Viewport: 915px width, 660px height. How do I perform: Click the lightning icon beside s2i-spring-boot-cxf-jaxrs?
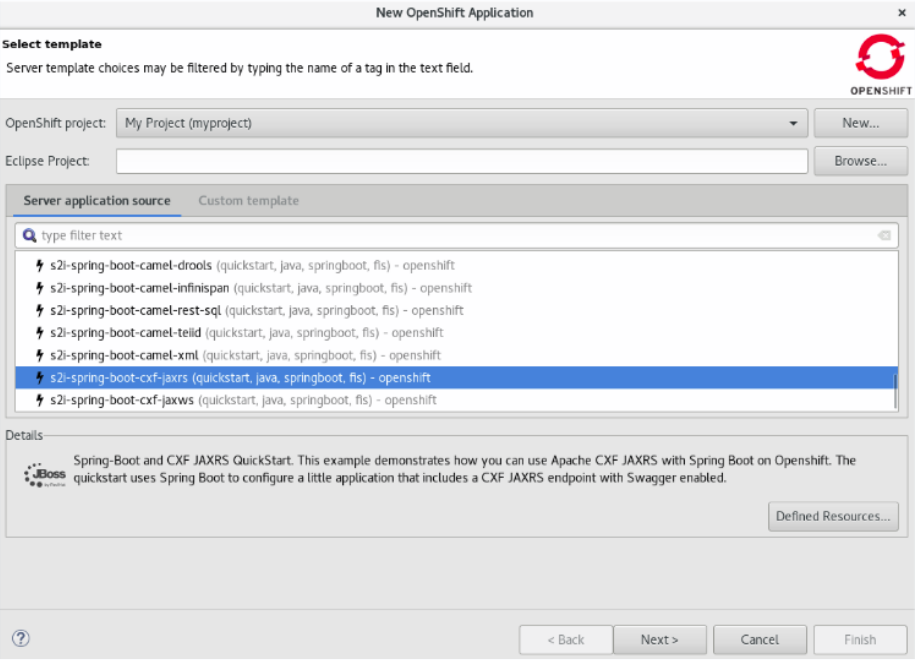coord(40,378)
